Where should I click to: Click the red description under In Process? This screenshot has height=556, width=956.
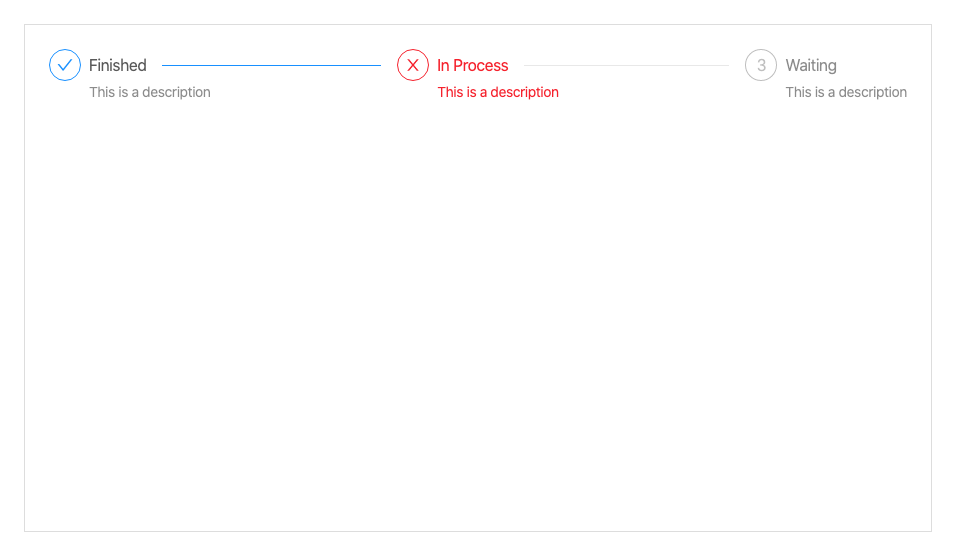point(497,92)
